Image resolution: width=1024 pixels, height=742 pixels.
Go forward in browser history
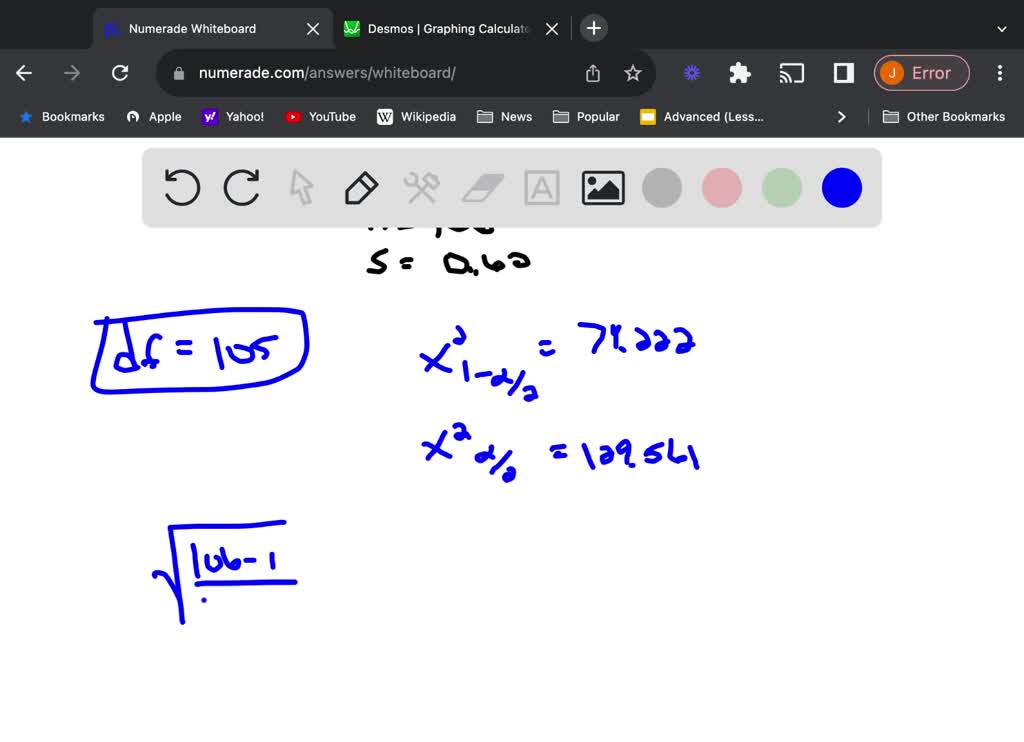click(x=72, y=73)
